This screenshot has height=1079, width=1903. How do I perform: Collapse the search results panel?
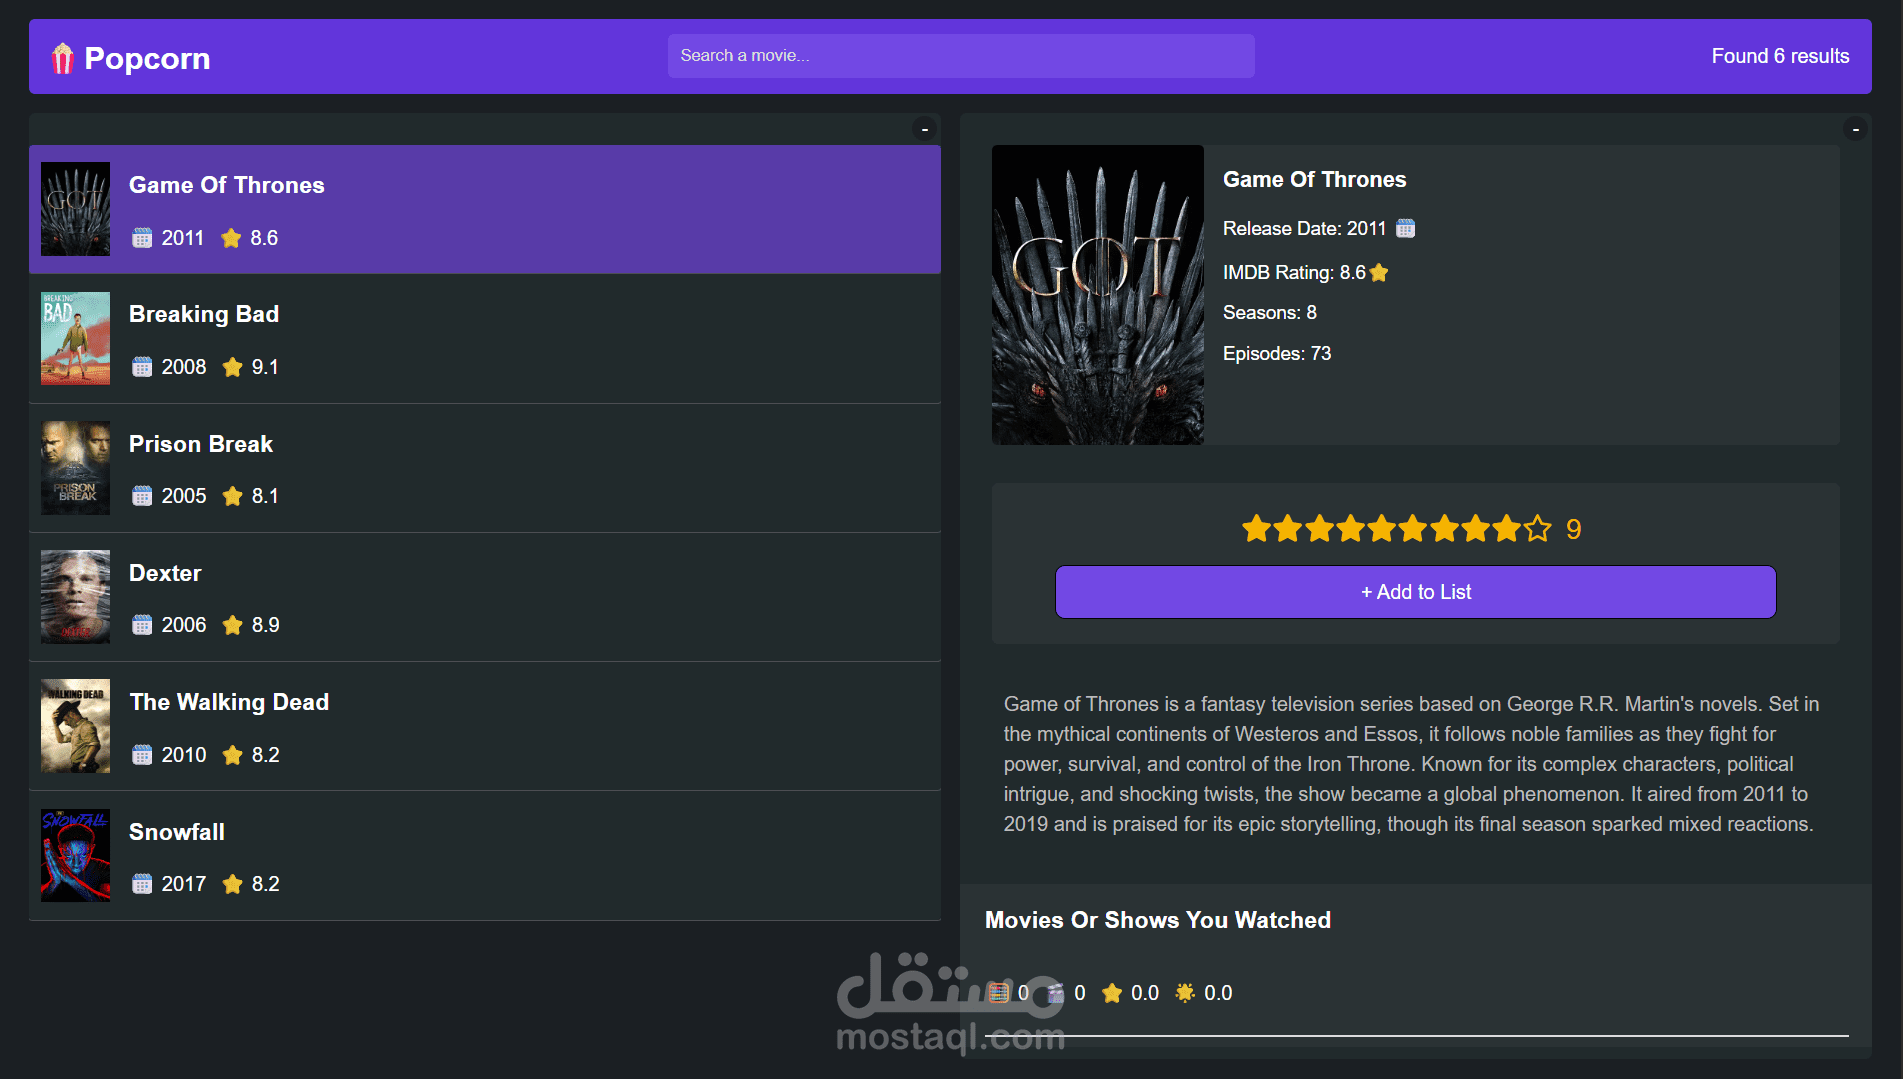(x=925, y=129)
